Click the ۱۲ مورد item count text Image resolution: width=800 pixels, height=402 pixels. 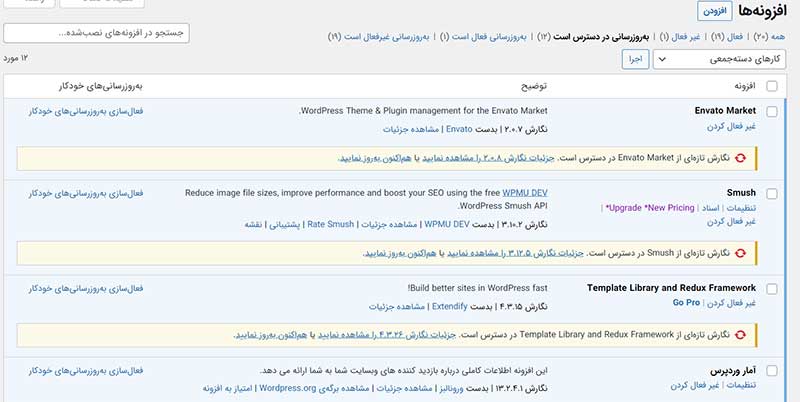16,58
